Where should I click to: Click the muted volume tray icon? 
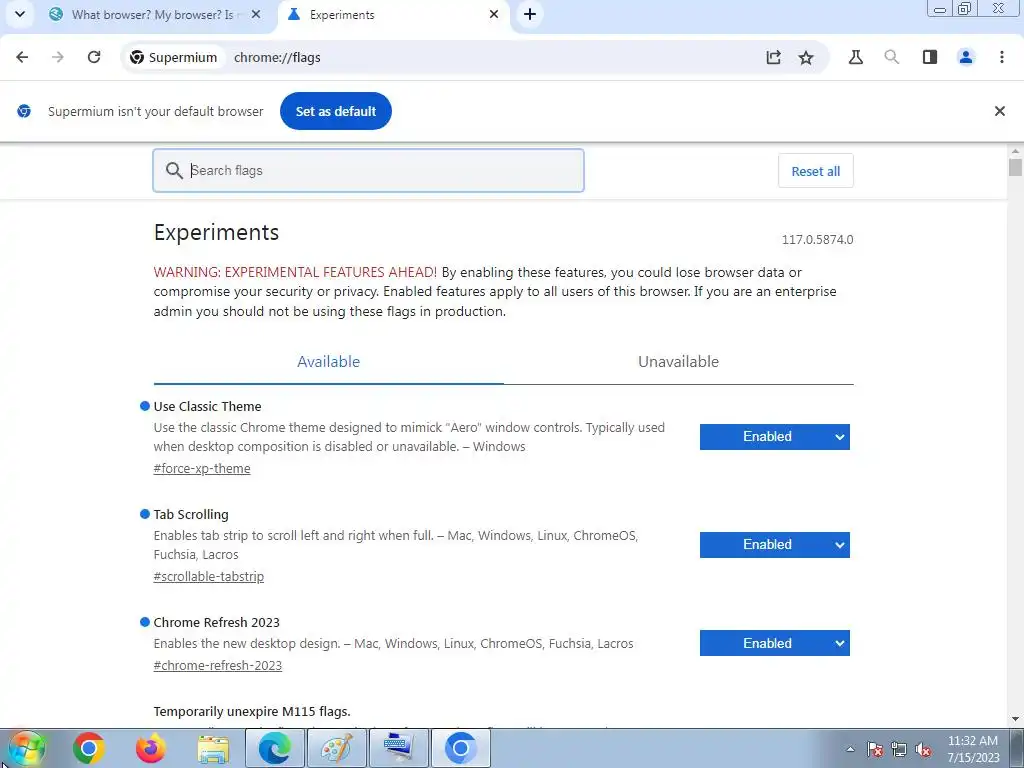pyautogui.click(x=923, y=749)
